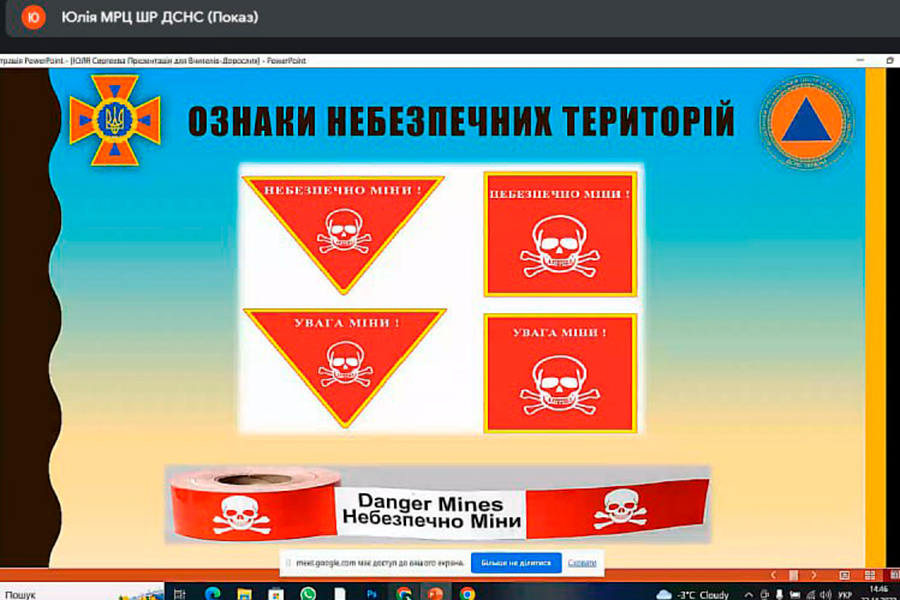Image resolution: width=900 pixels, height=600 pixels.
Task: Click the 'ОЗНАКИ НЕБЕЗПЕЧНИХ ТЕРИТОРІЙ' slide heading
Action: tap(461, 121)
